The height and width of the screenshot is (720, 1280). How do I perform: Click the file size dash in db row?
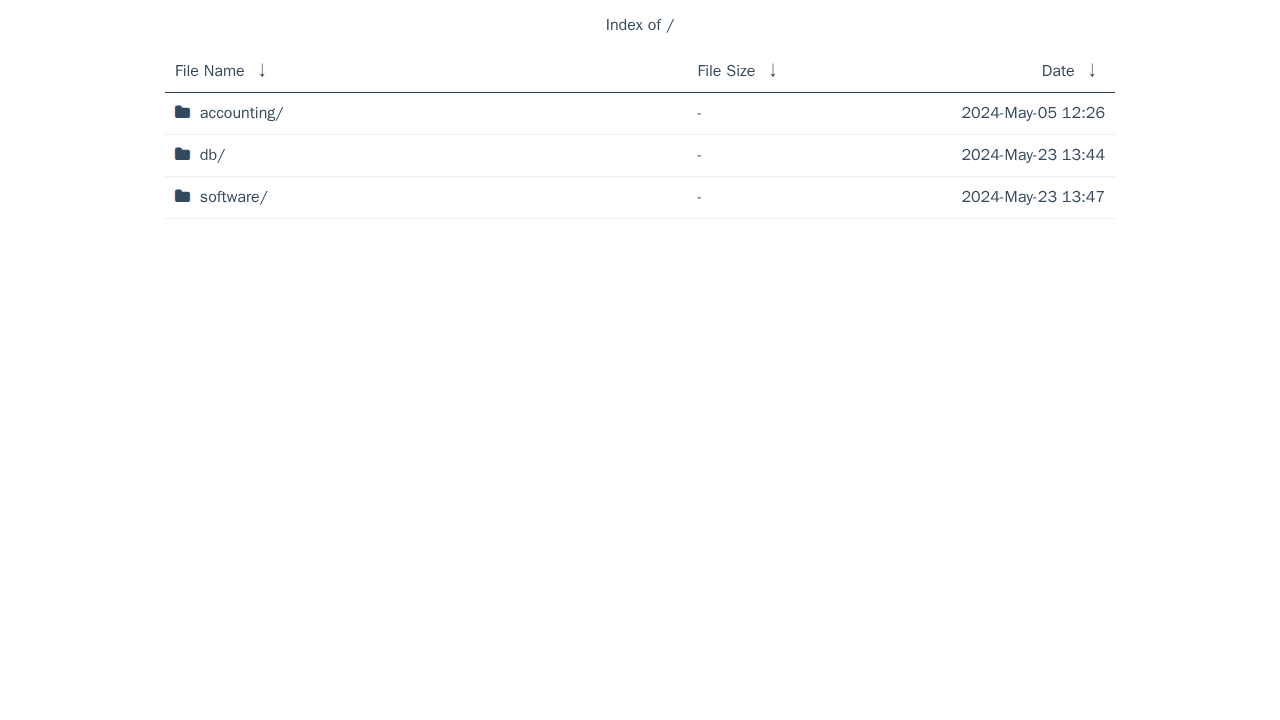click(699, 156)
